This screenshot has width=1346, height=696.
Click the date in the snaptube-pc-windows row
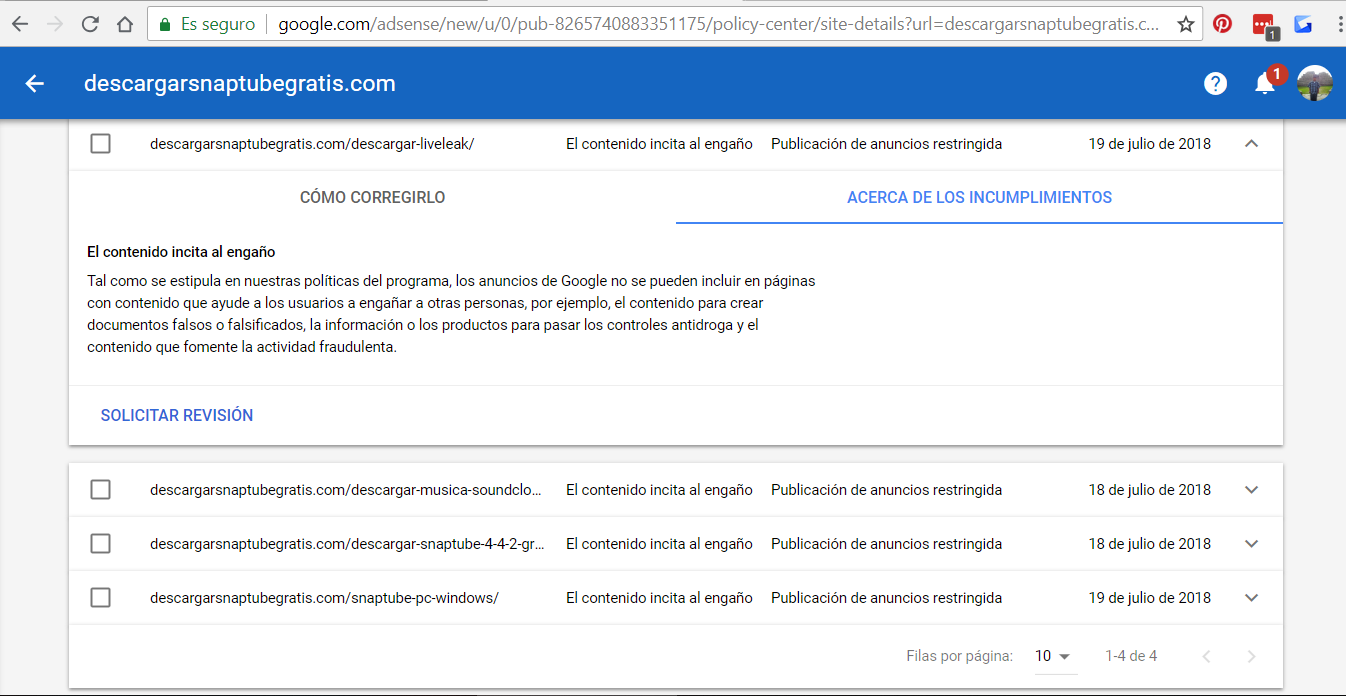pyautogui.click(x=1149, y=598)
